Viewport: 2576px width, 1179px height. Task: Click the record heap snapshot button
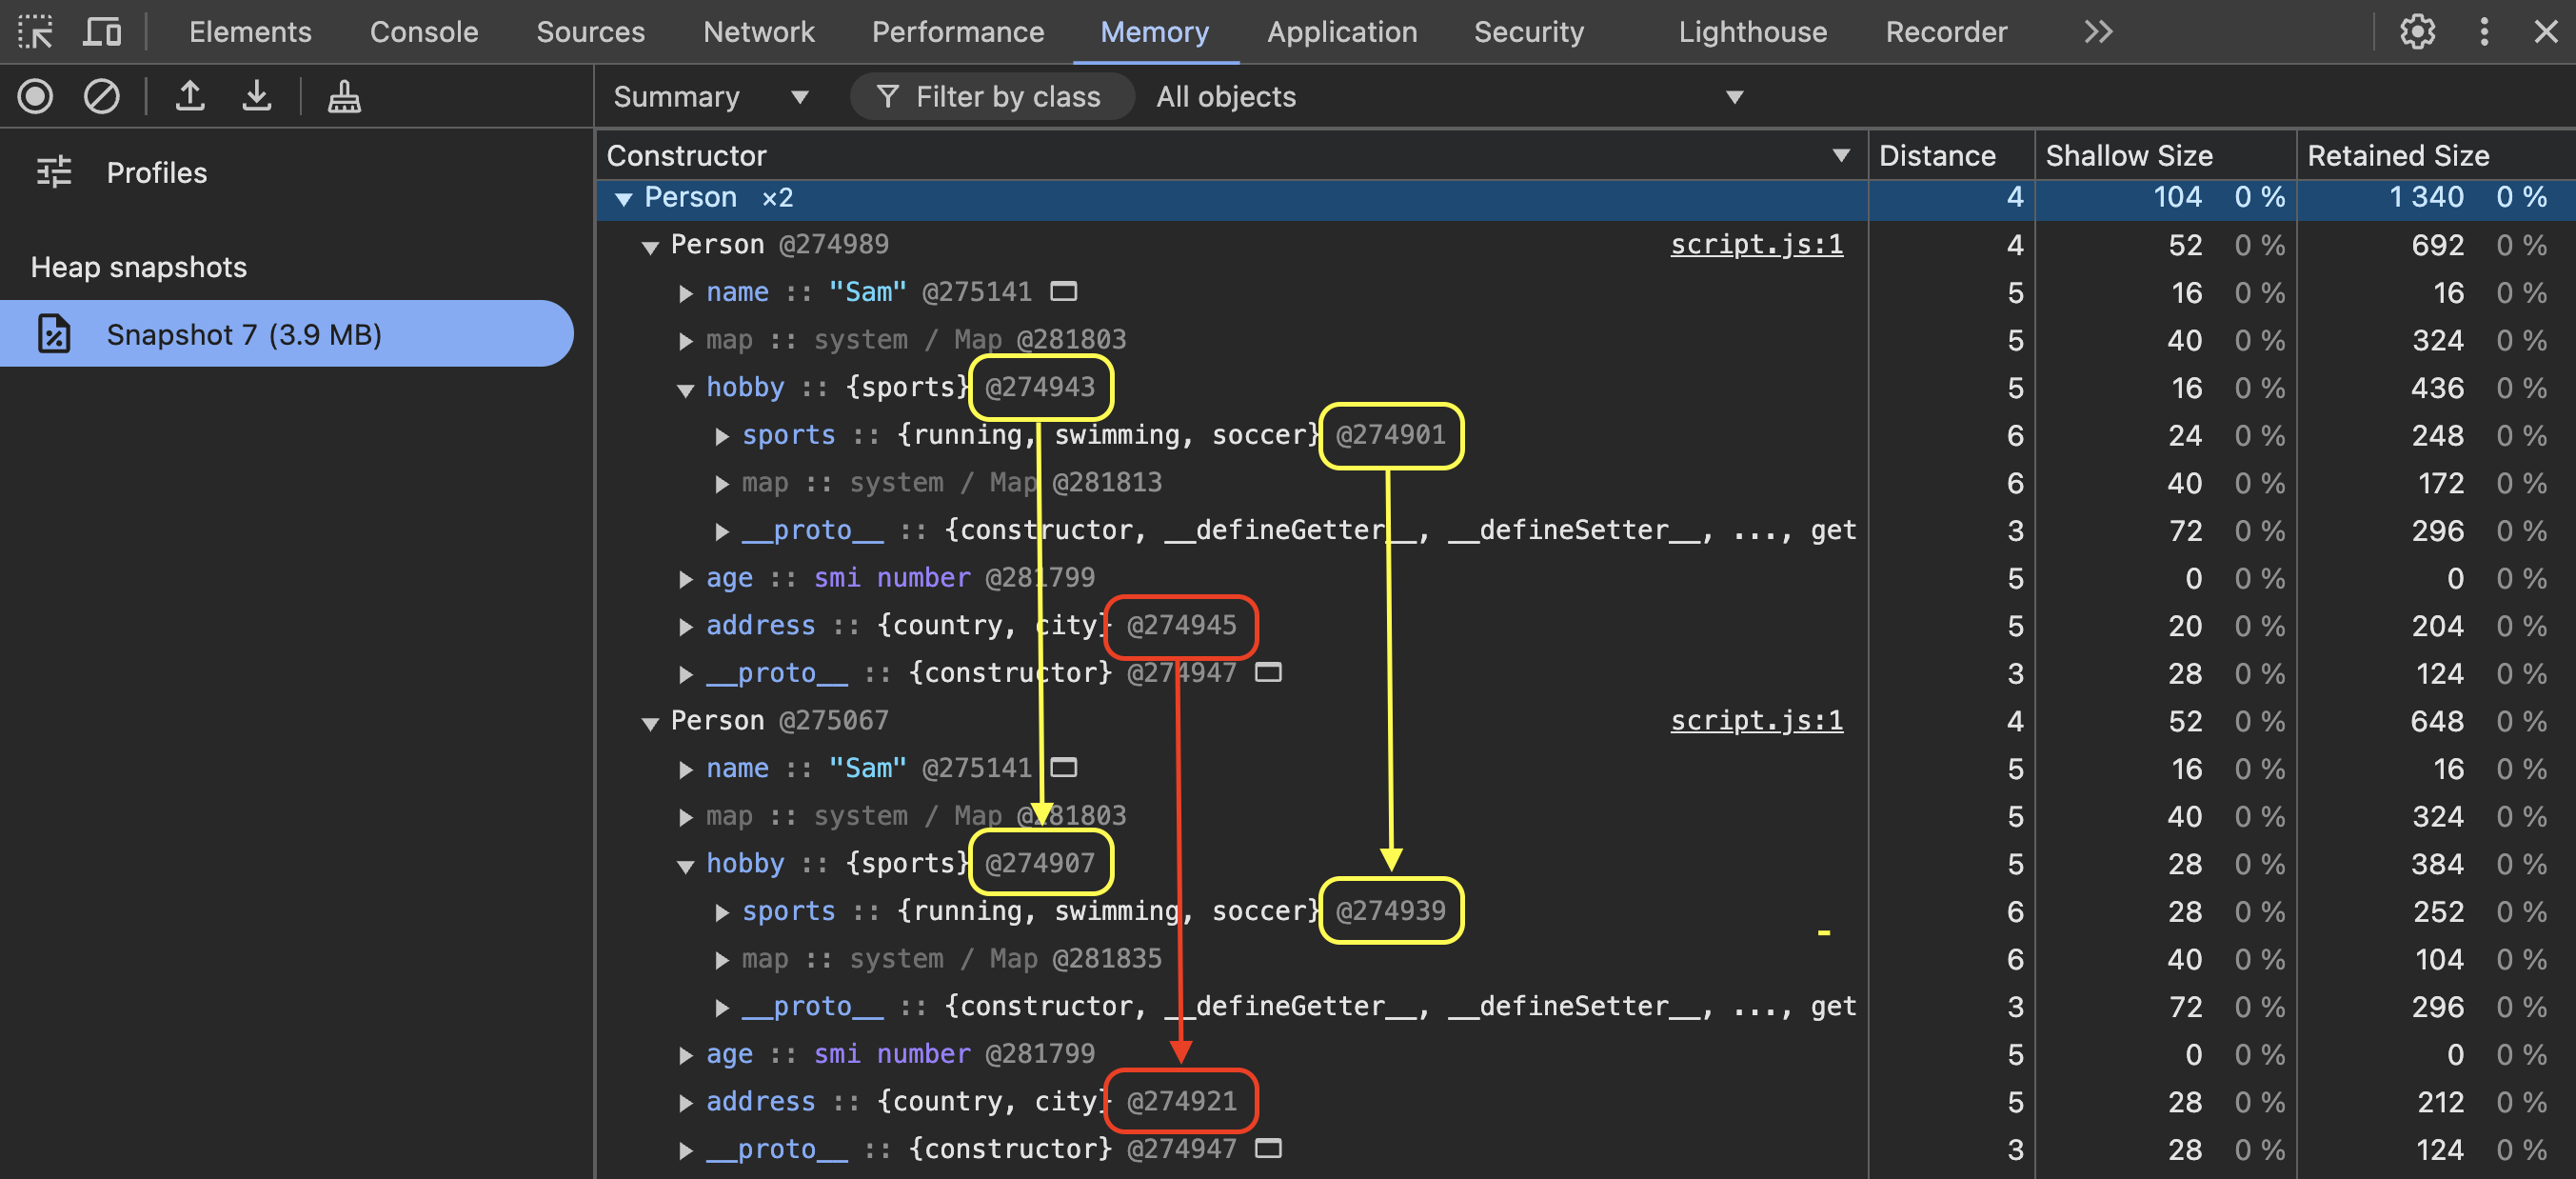pyautogui.click(x=35, y=97)
